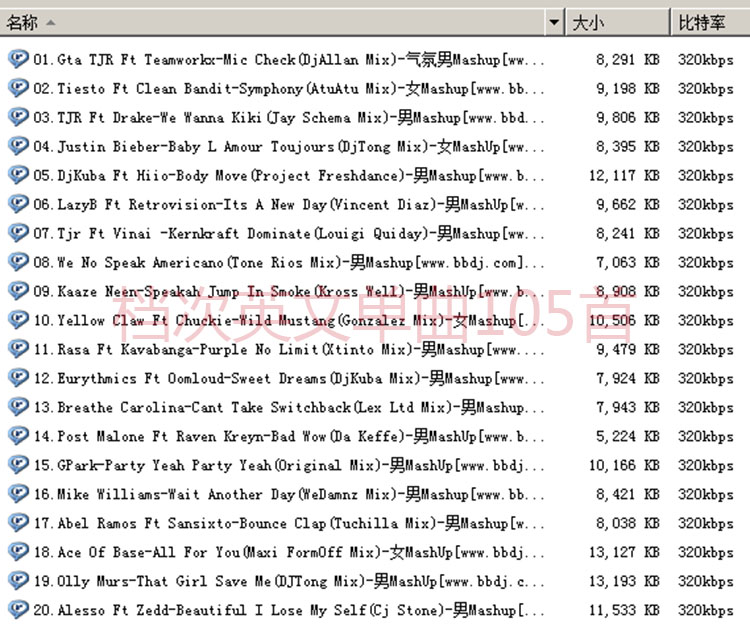Click the audio icon of 01.Gta TJR Mic Check
The width and height of the screenshot is (750, 627).
(18, 59)
